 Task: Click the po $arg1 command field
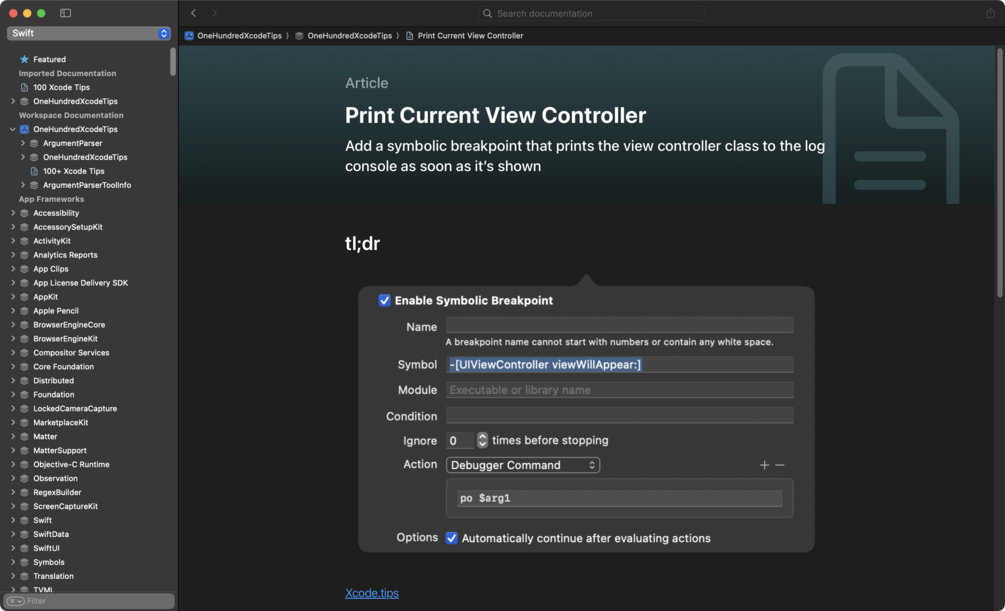tap(620, 498)
